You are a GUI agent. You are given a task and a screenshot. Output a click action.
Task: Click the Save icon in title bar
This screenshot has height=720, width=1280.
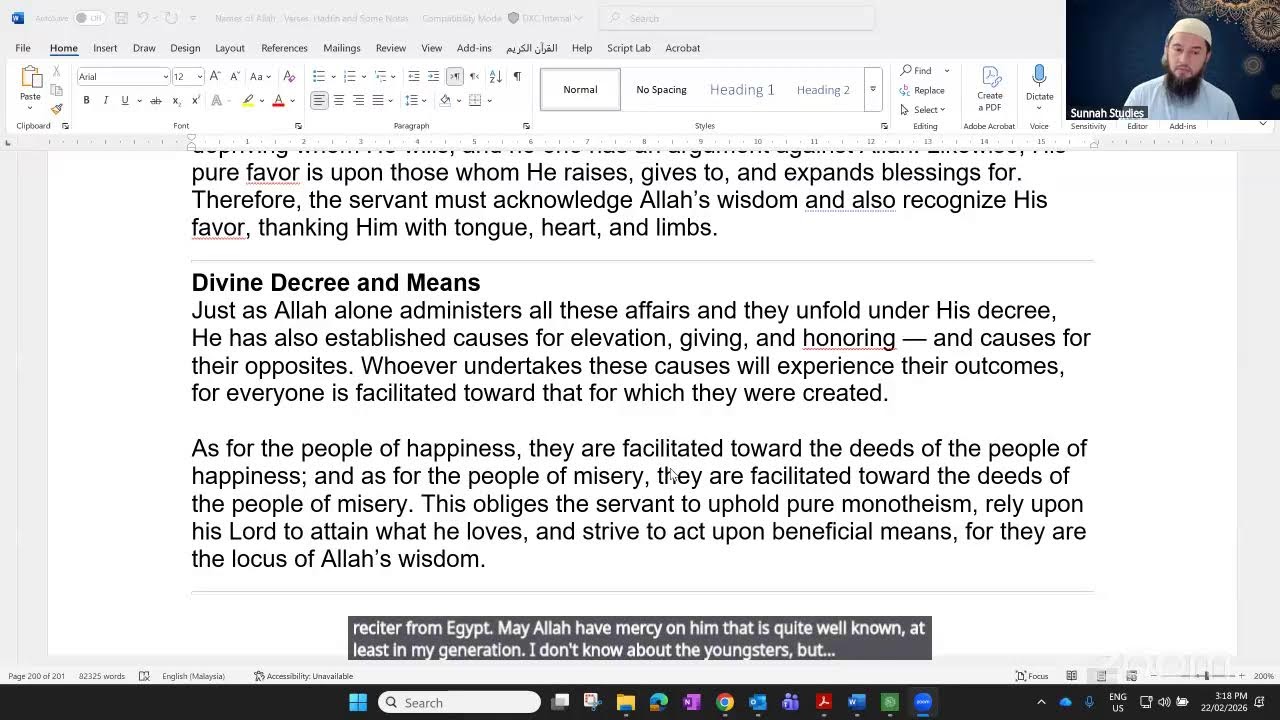pos(120,18)
